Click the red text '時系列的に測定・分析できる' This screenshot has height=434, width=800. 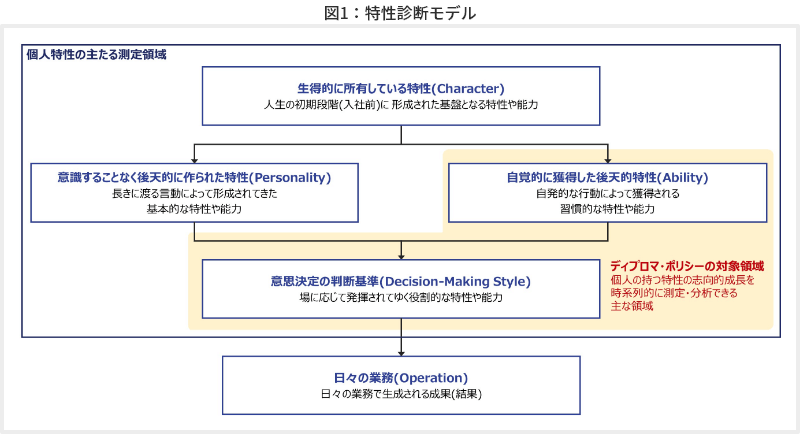(x=674, y=293)
